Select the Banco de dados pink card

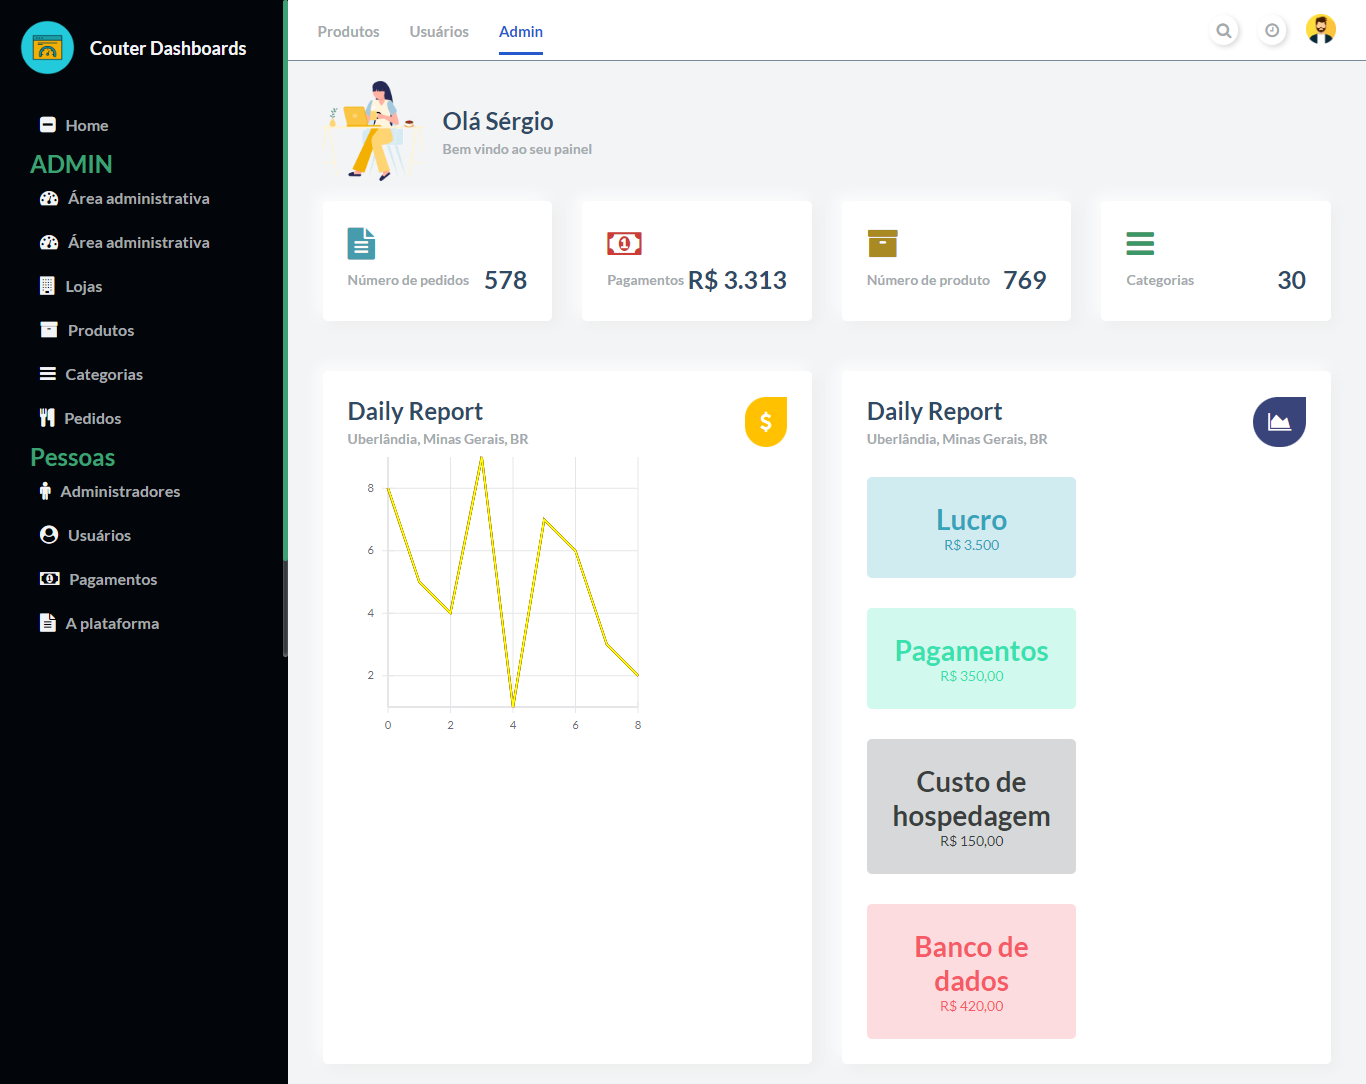971,971
